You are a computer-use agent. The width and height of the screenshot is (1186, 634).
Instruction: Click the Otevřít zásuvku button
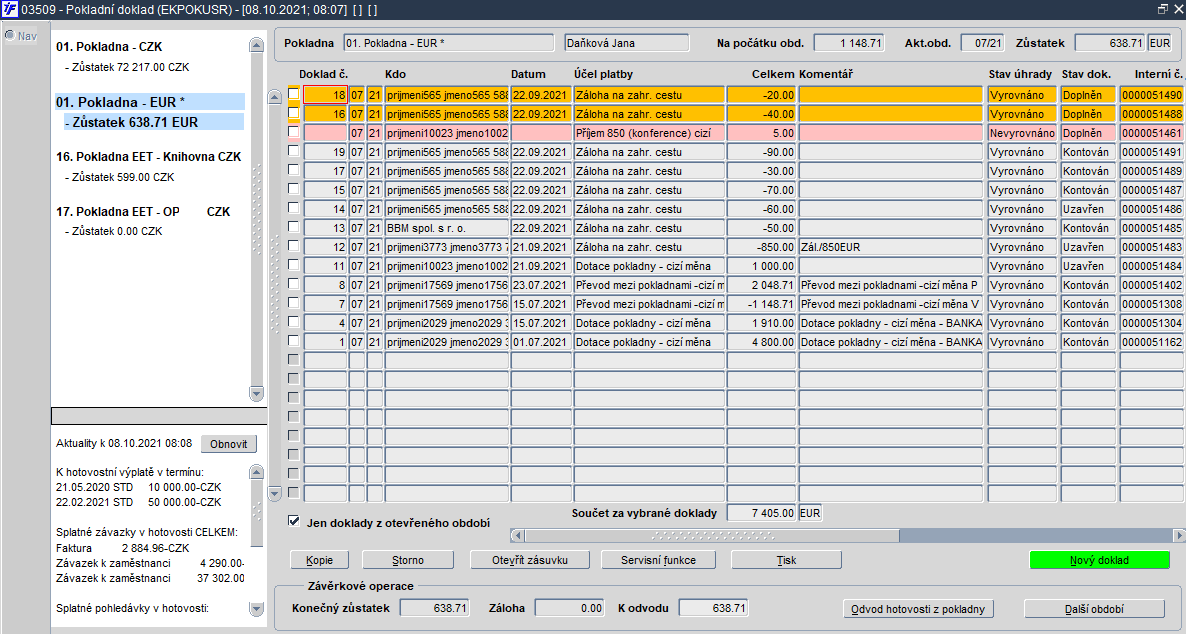click(529, 560)
